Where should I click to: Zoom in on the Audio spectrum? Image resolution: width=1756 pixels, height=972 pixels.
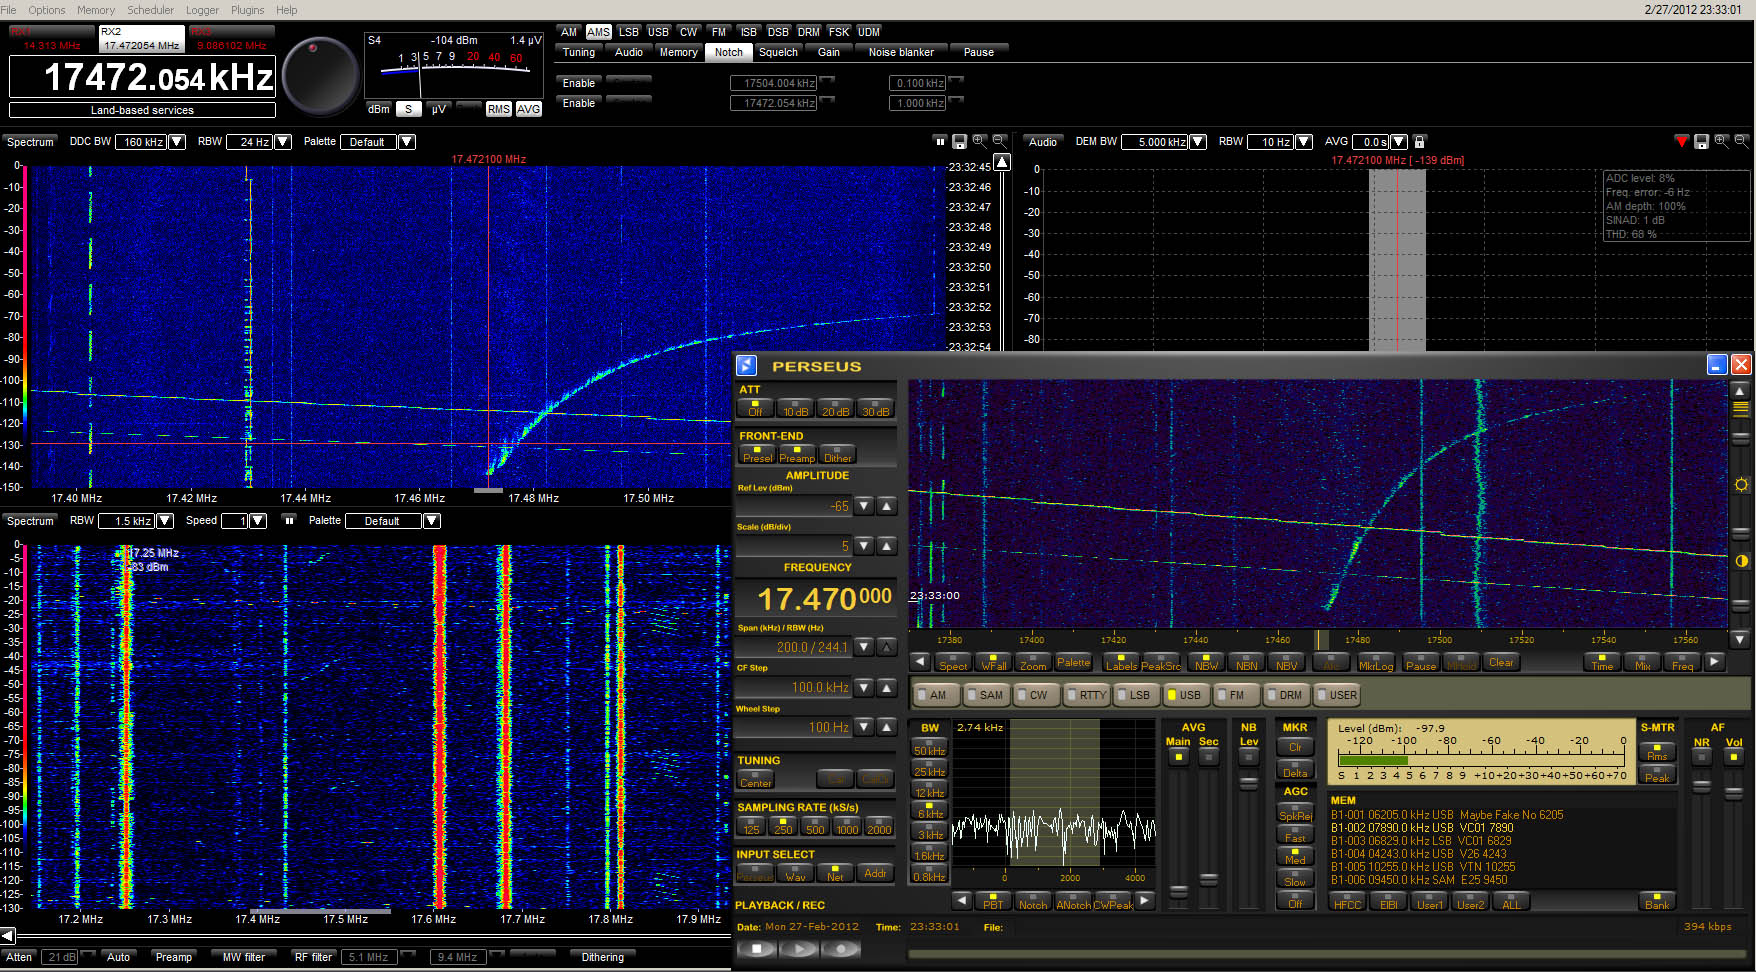pyautogui.click(x=1721, y=142)
